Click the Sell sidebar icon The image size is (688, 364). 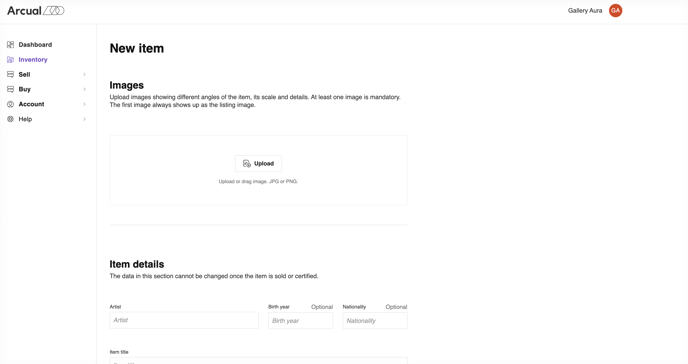[11, 74]
